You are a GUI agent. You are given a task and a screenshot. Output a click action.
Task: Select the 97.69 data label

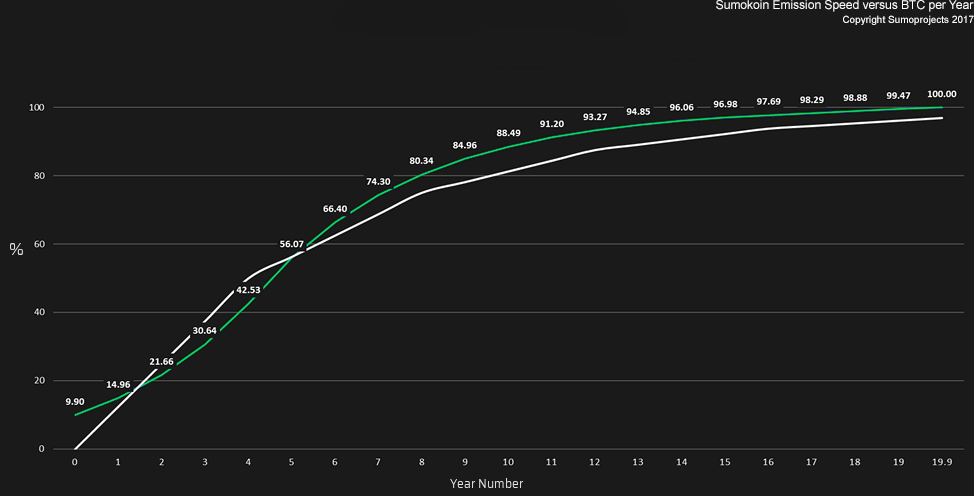click(x=768, y=101)
